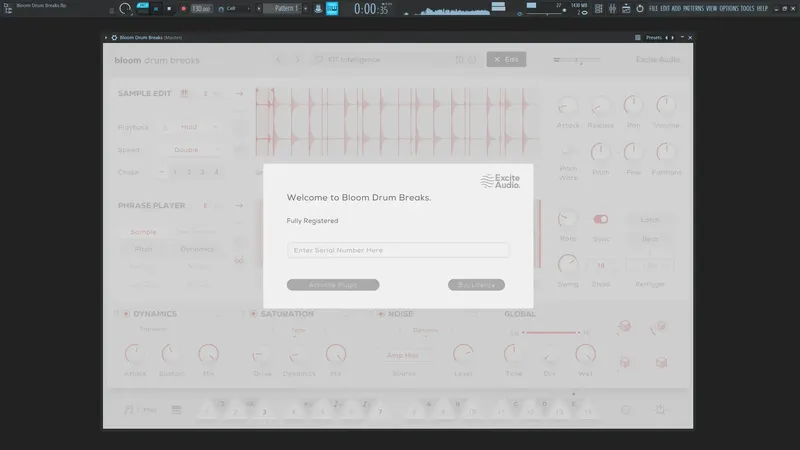Open the HELP menu
This screenshot has width=800, height=450.
click(762, 9)
